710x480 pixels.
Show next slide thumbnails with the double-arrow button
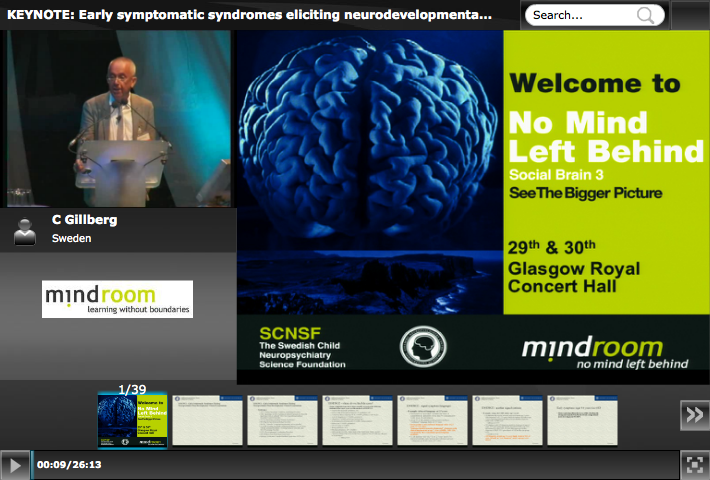[x=695, y=415]
